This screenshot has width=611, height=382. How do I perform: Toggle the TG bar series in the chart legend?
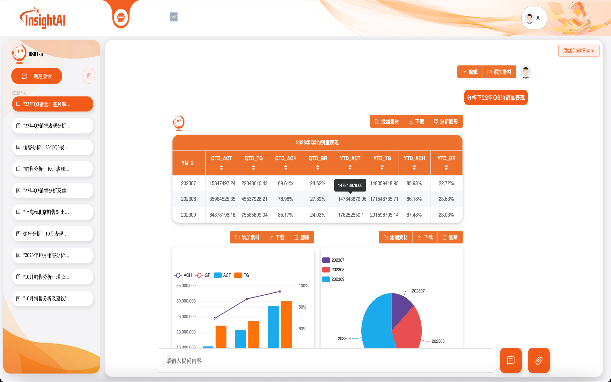[242, 275]
